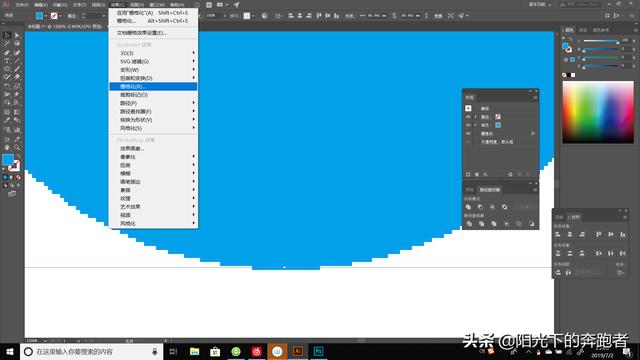Swap fill and stroke colors arrow
640x360 pixels.
pos(18,156)
